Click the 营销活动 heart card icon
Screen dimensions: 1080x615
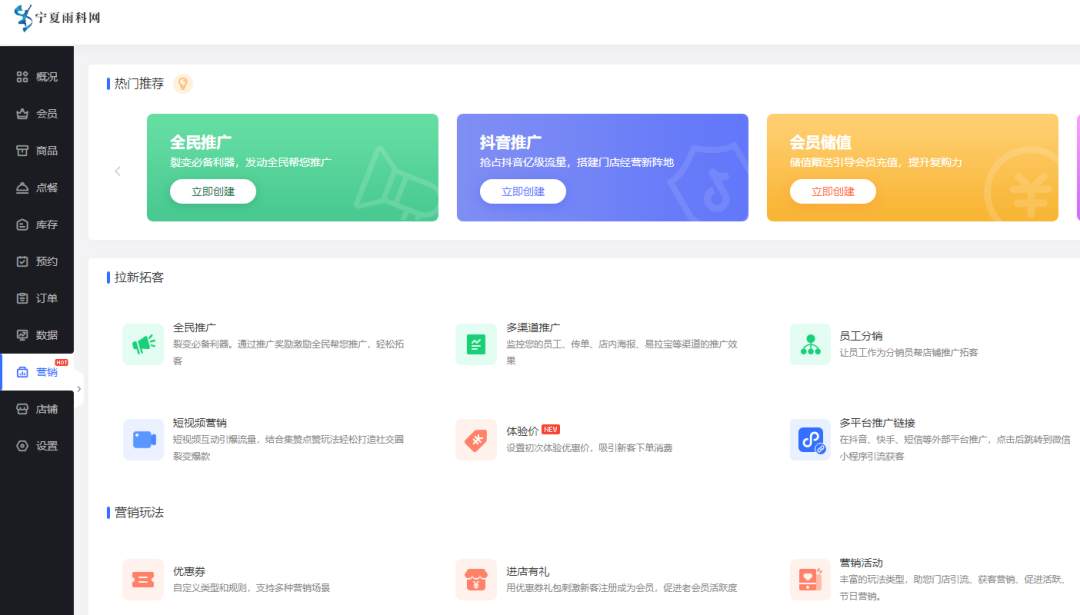(x=810, y=579)
